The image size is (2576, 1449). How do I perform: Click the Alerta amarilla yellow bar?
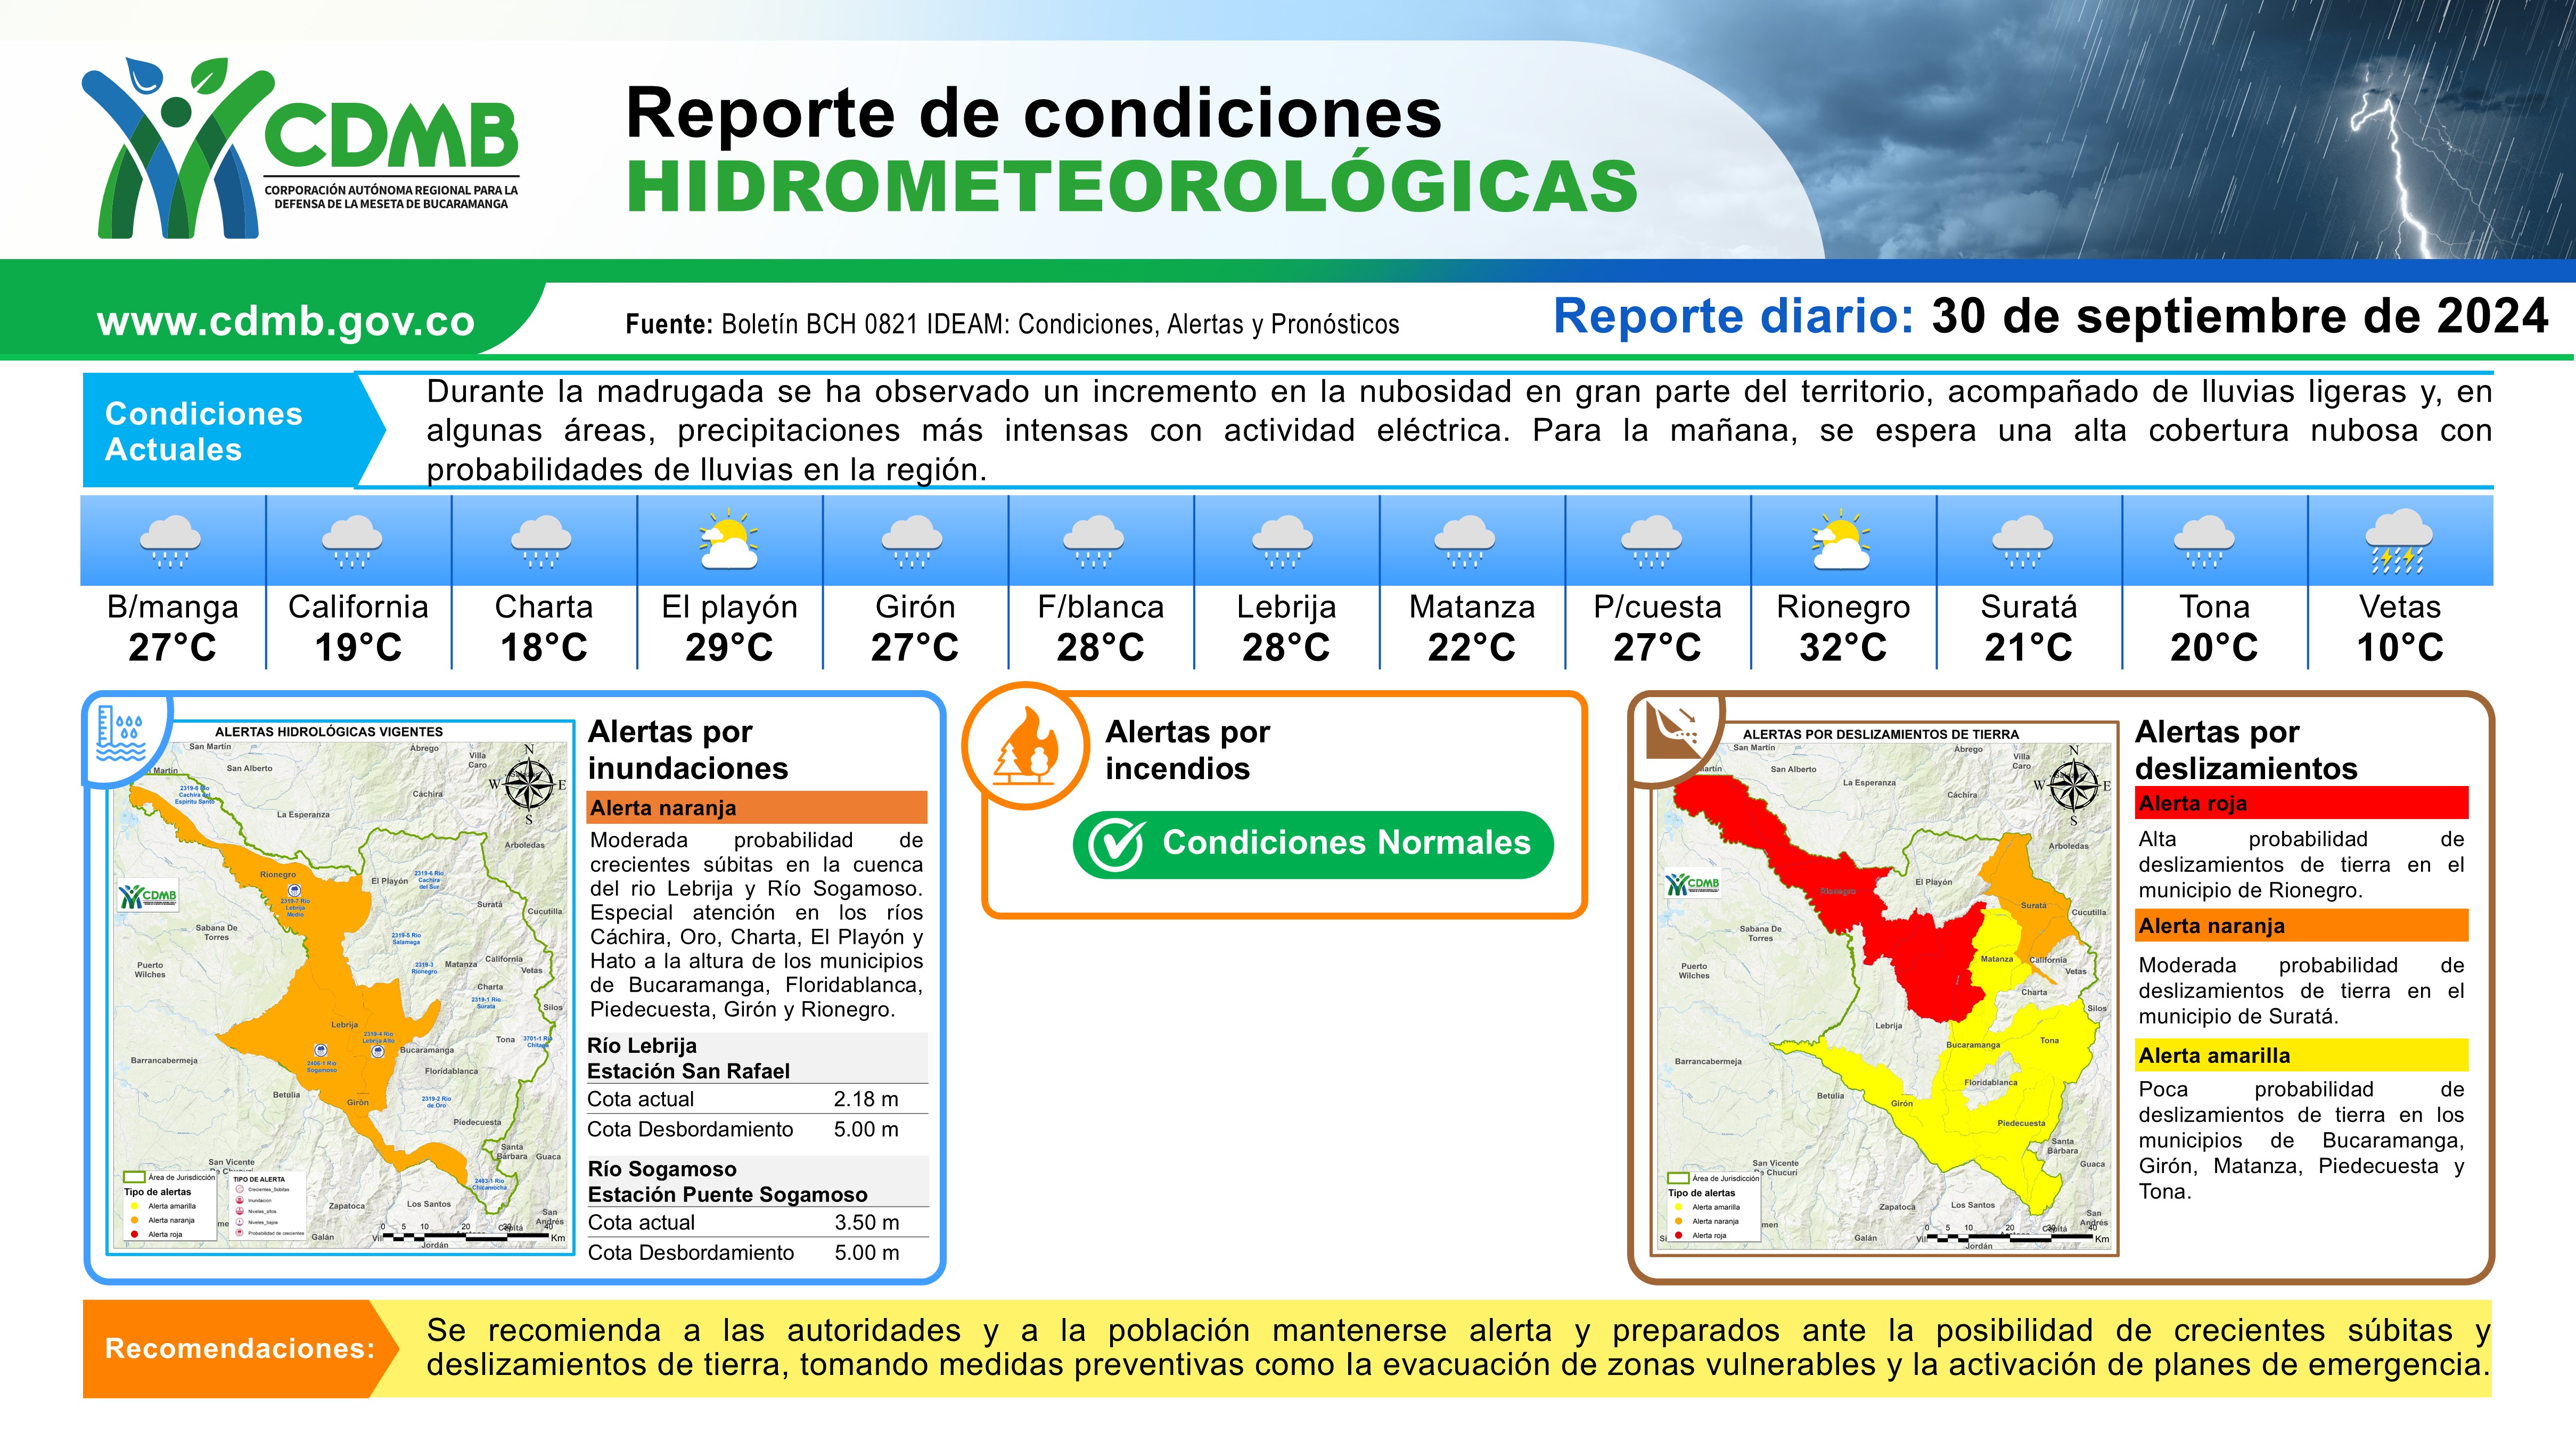(x=2301, y=1055)
